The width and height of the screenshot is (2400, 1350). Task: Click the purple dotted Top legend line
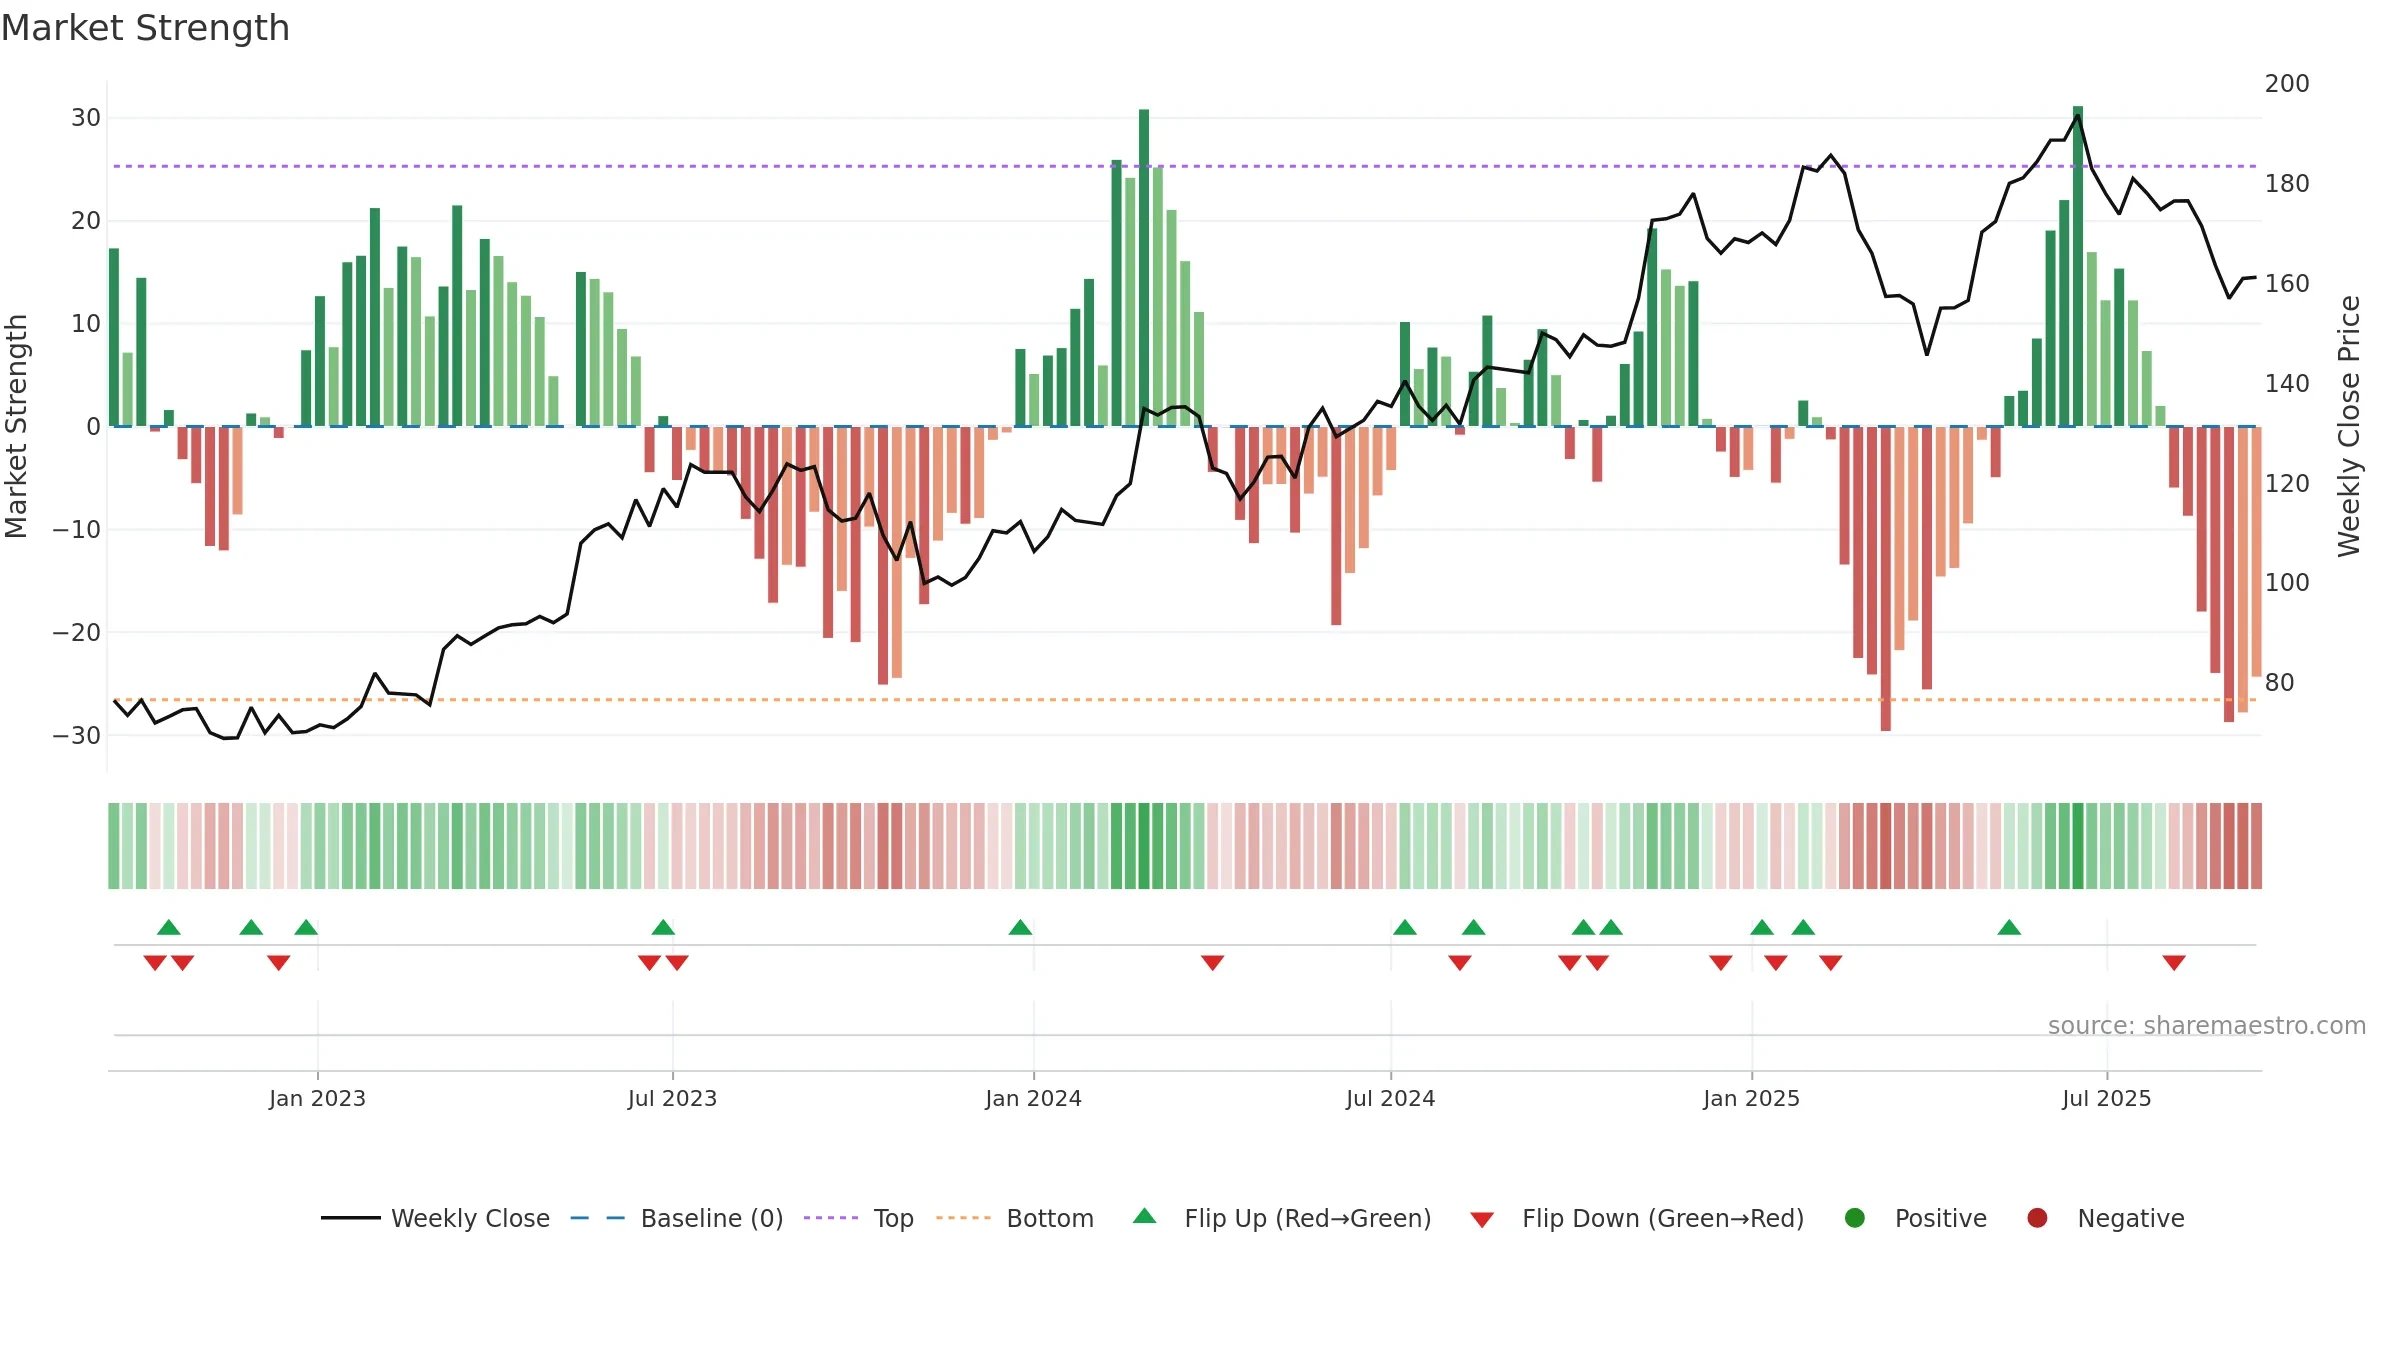click(831, 1218)
